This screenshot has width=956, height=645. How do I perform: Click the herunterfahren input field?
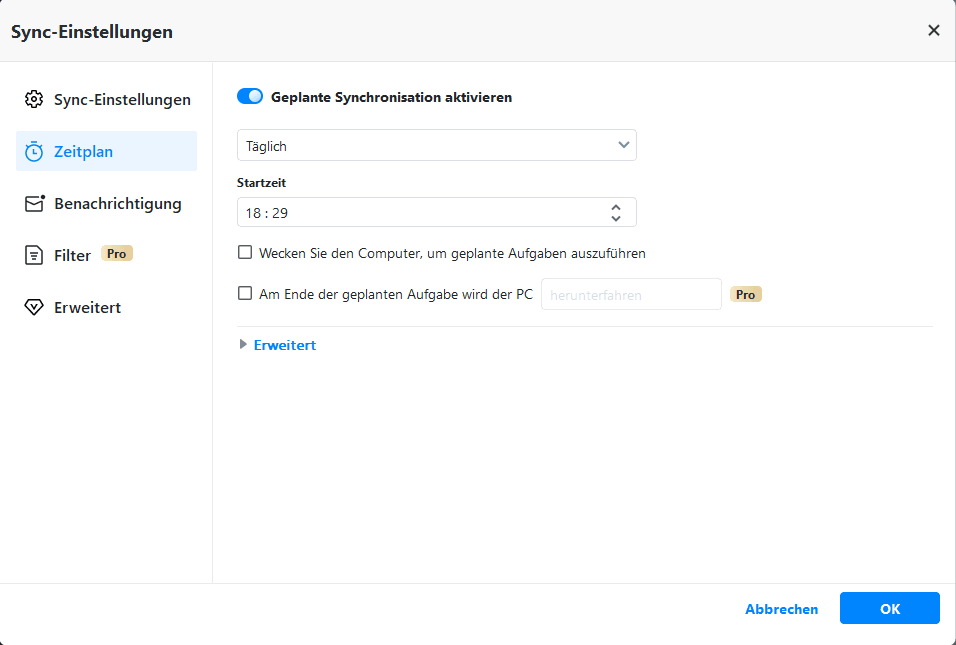[631, 295]
